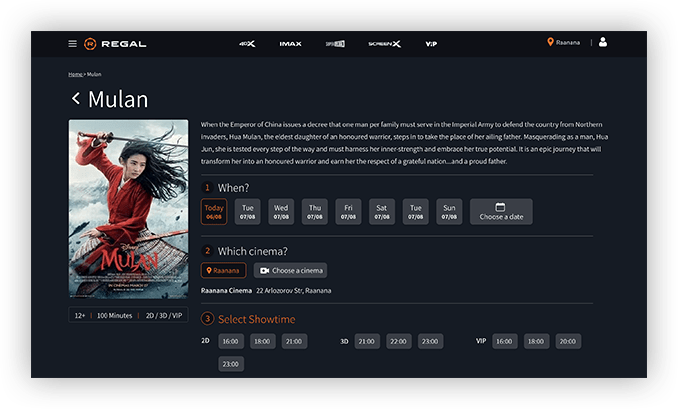
Task: Open the hamburger menu icon
Action: (73, 44)
